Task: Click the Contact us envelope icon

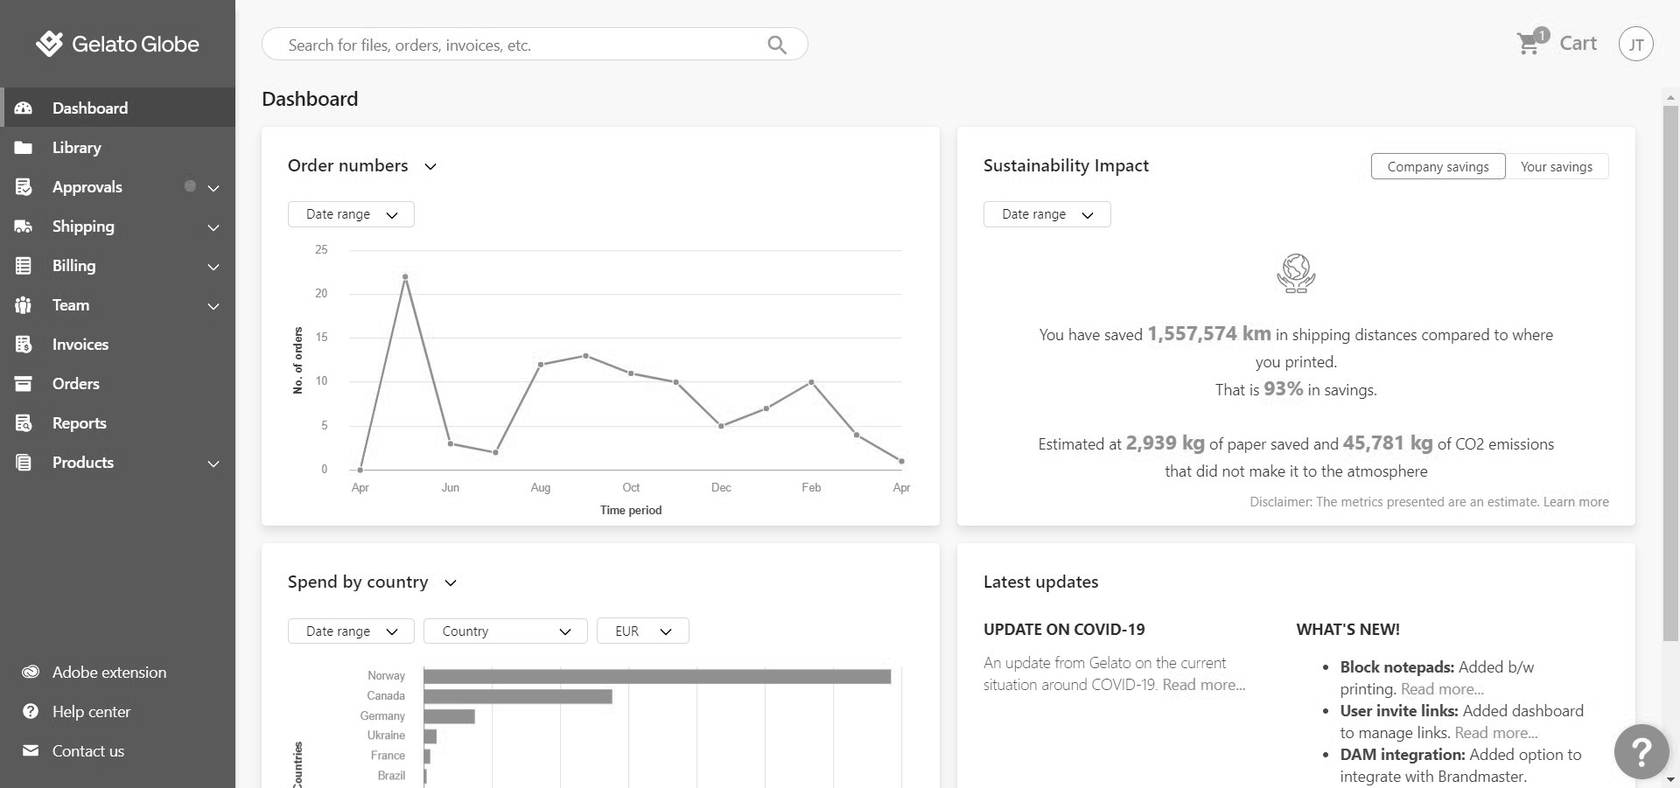Action: pyautogui.click(x=30, y=751)
